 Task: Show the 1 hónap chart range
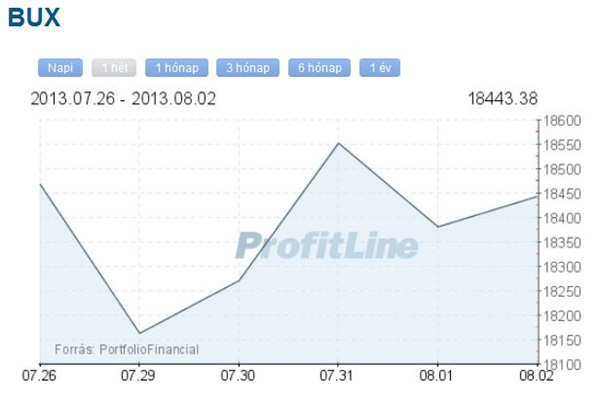176,68
